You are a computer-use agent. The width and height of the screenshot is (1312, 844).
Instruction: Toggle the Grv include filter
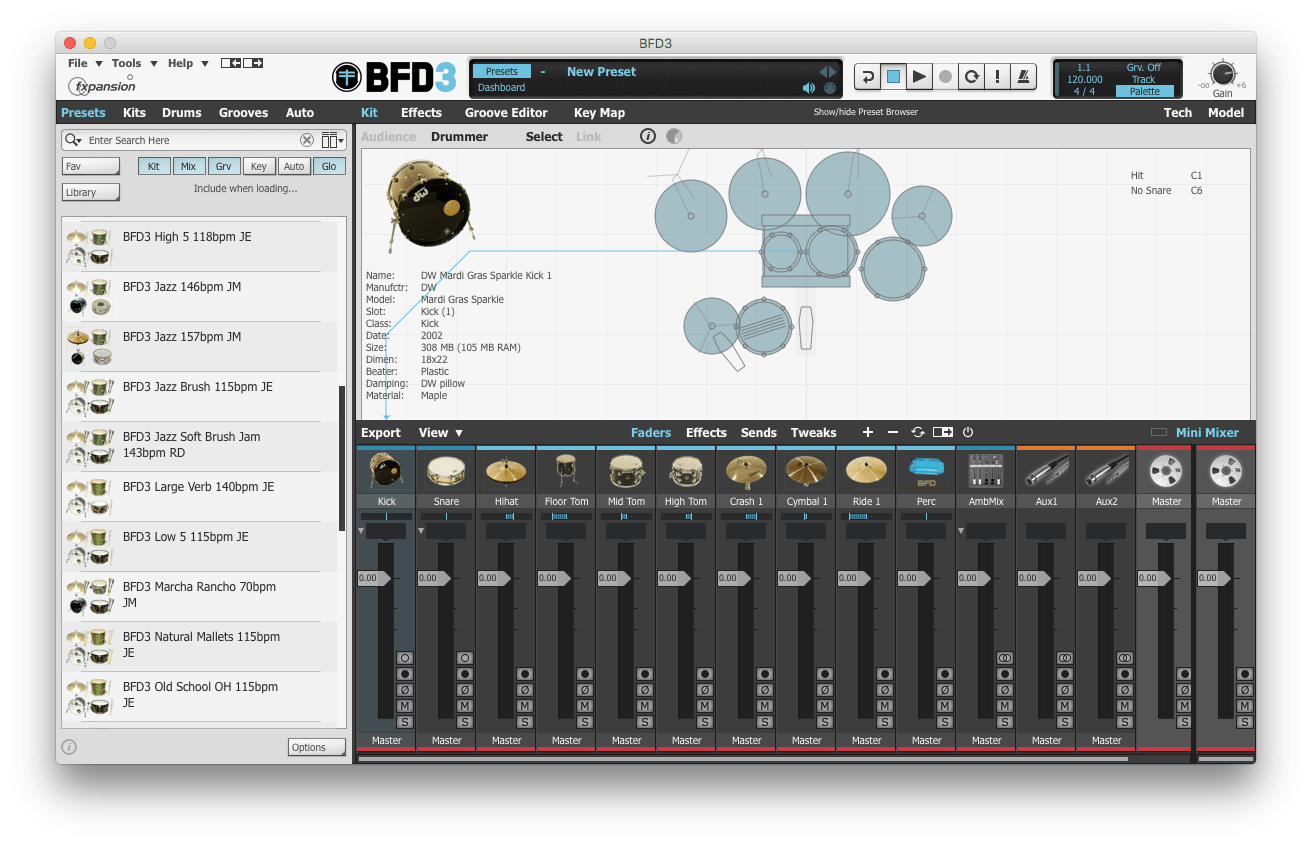(x=223, y=166)
